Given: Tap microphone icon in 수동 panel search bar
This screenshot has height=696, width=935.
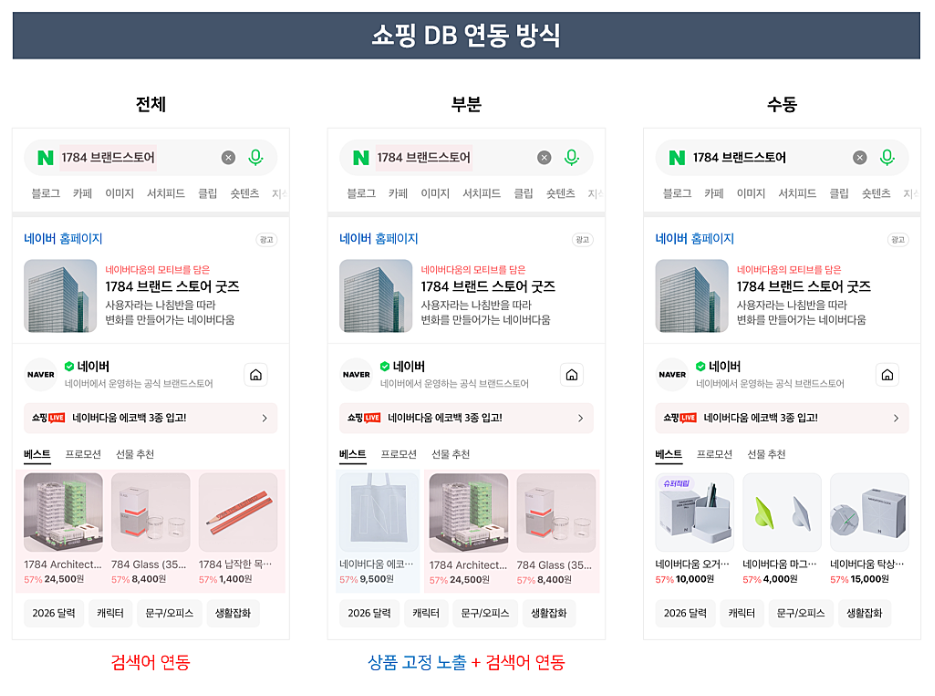Looking at the screenshot, I should tap(887, 157).
